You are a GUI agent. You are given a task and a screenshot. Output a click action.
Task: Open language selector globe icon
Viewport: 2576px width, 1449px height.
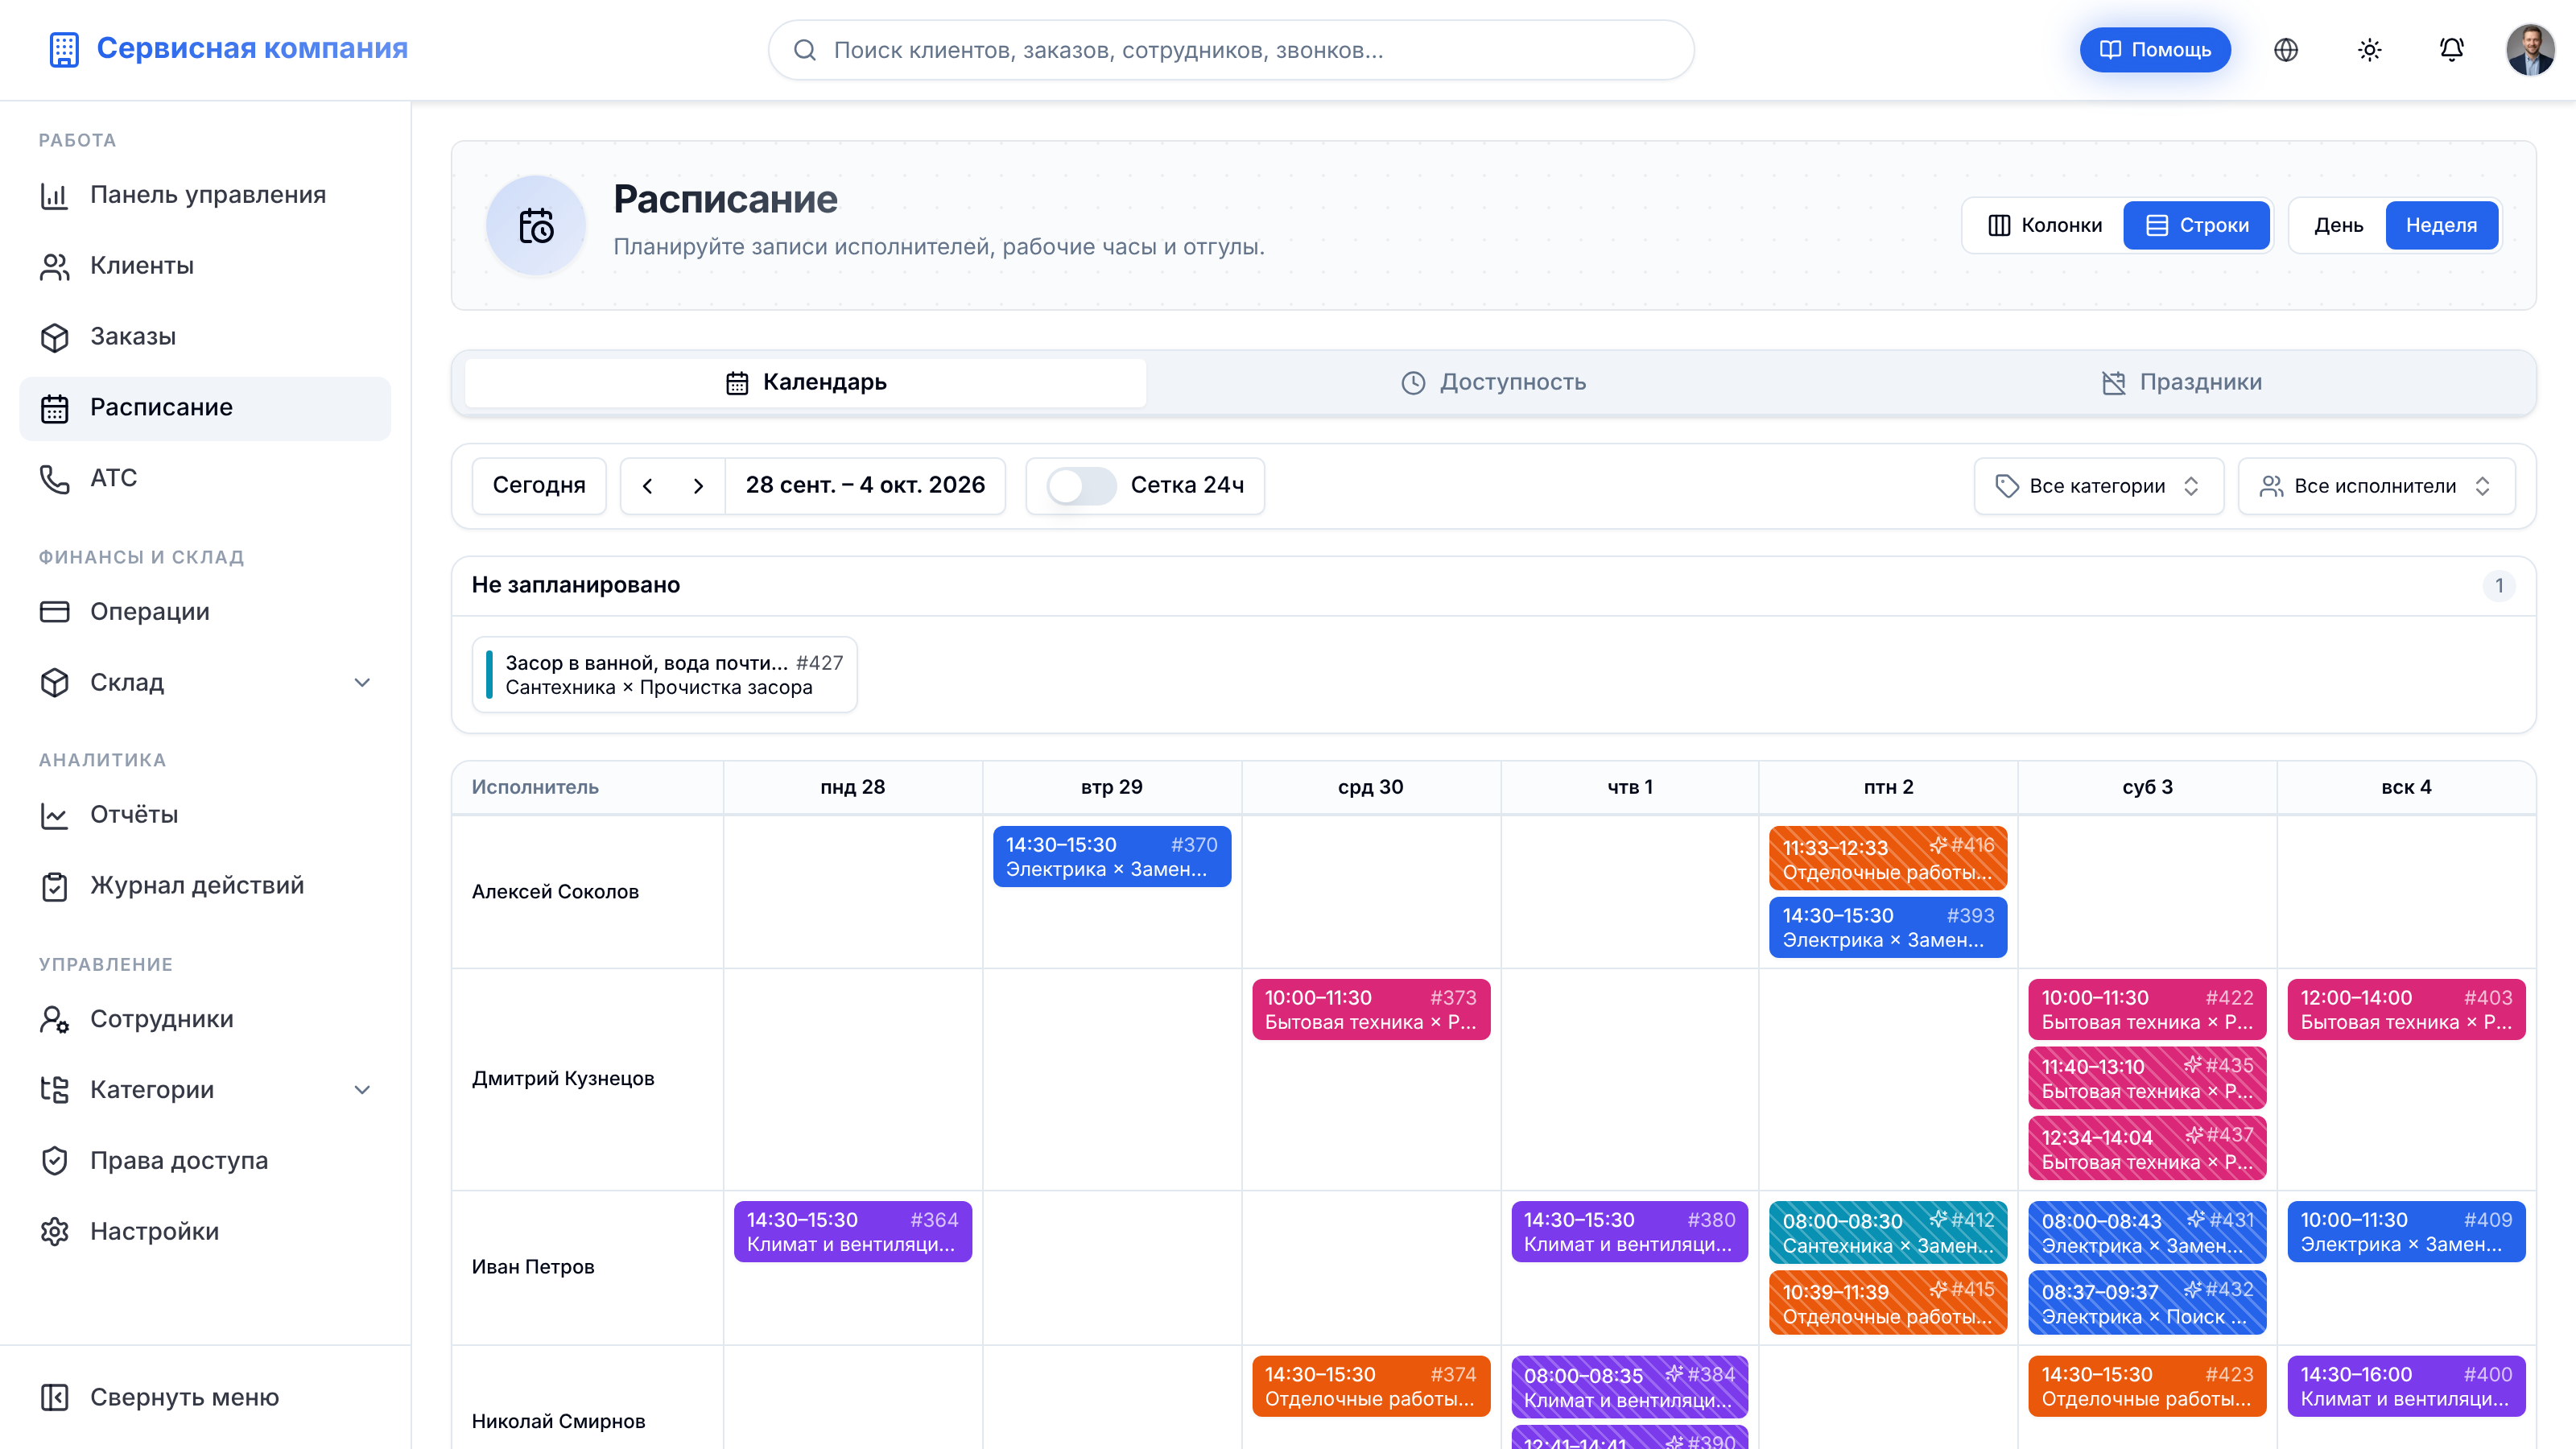click(x=2286, y=50)
